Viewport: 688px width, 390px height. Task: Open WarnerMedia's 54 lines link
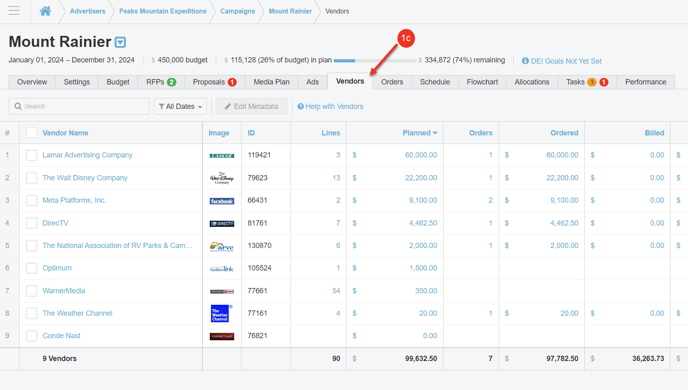coord(336,290)
